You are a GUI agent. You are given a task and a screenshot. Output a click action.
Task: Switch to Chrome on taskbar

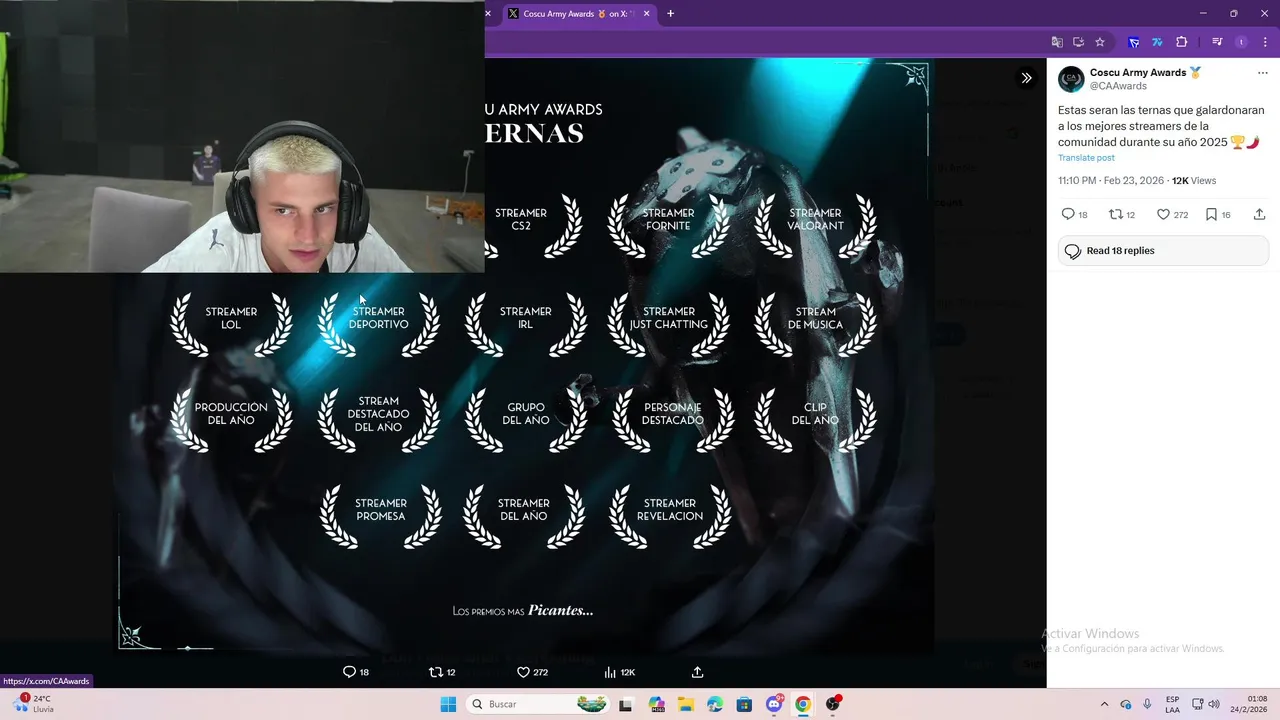click(x=803, y=704)
